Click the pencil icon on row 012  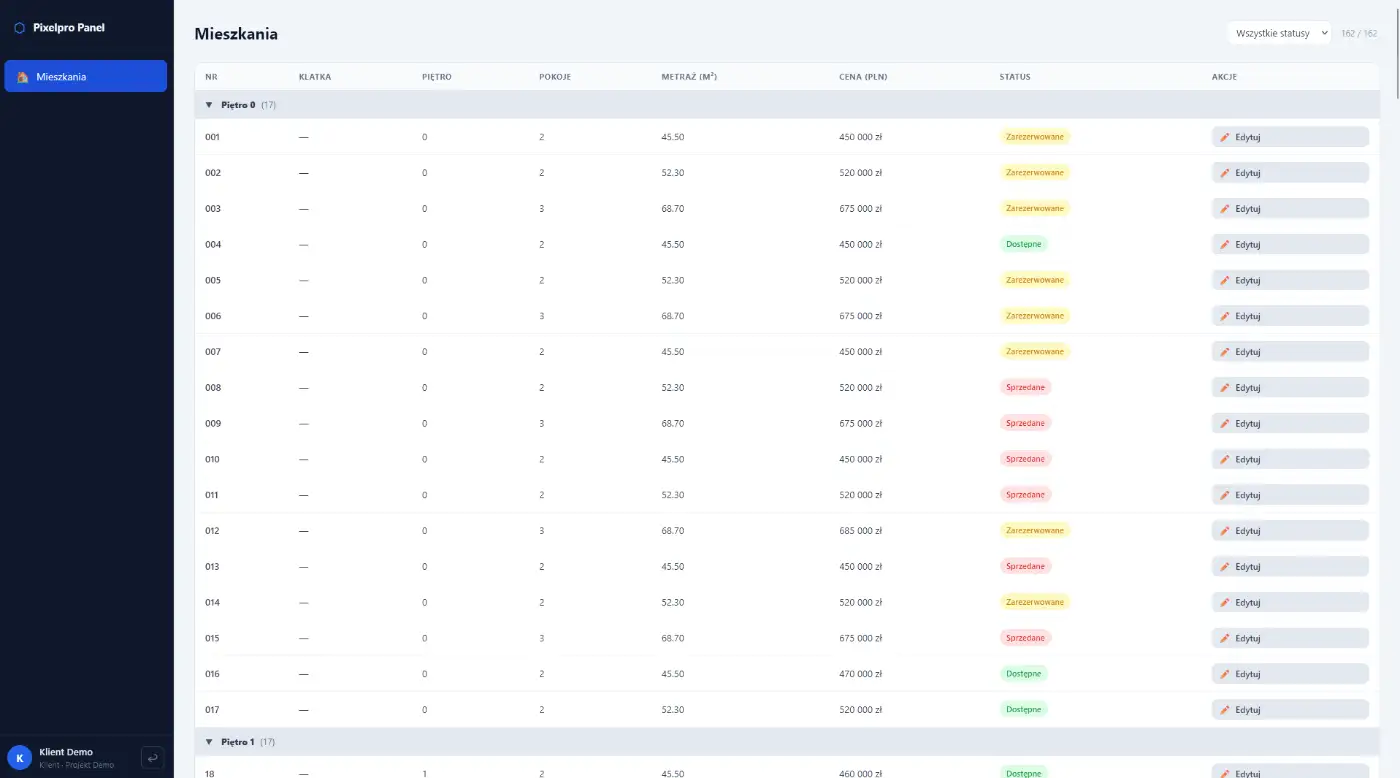point(1225,530)
